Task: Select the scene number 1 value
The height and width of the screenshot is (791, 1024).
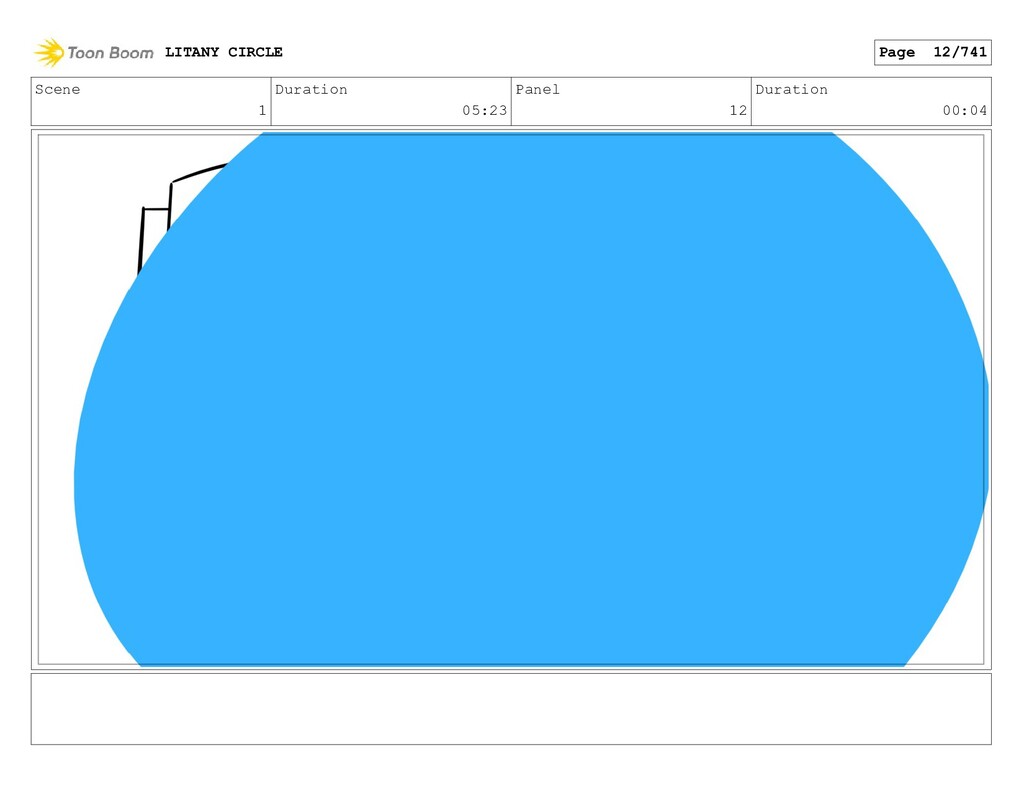Action: coord(262,110)
